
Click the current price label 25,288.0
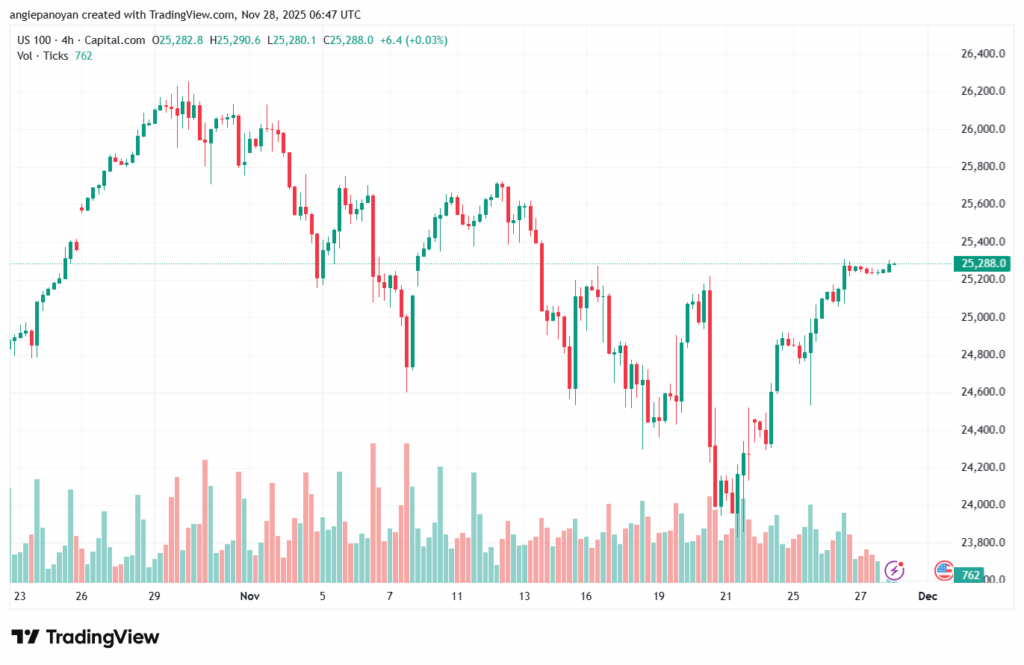point(981,263)
